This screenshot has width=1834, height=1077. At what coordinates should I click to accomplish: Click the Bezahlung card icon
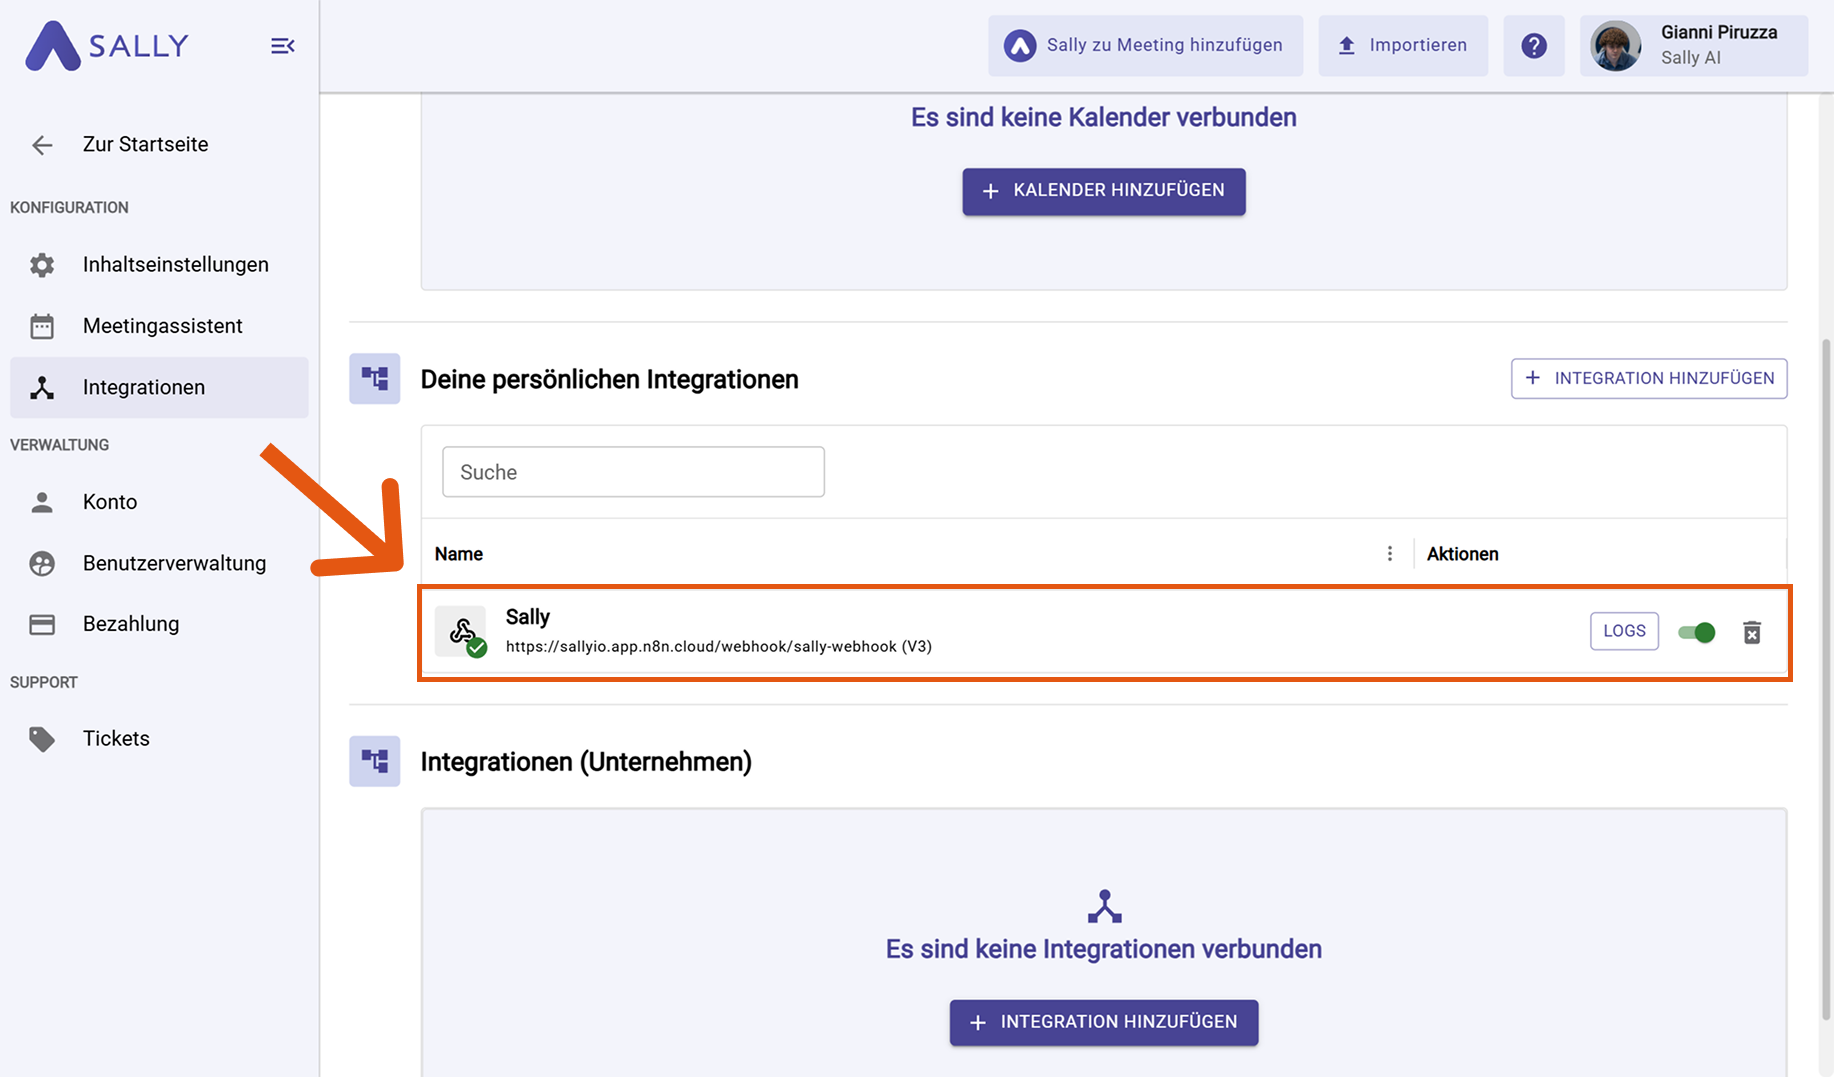tap(42, 625)
